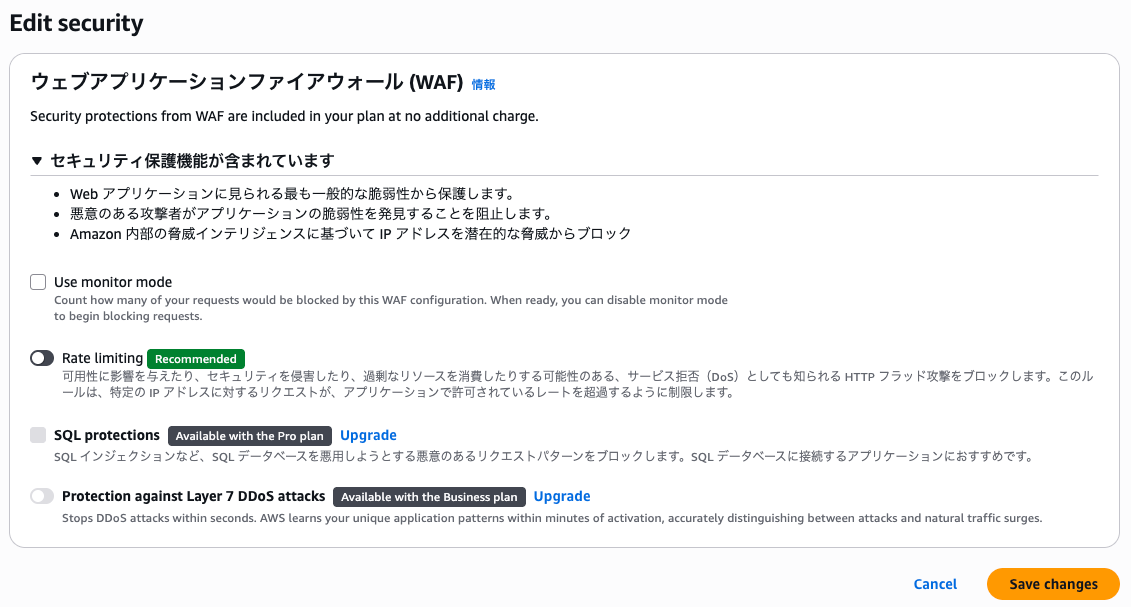The height and width of the screenshot is (607, 1131).
Task: Click Upgrade link for Layer 7 DDoS protection
Action: (562, 496)
